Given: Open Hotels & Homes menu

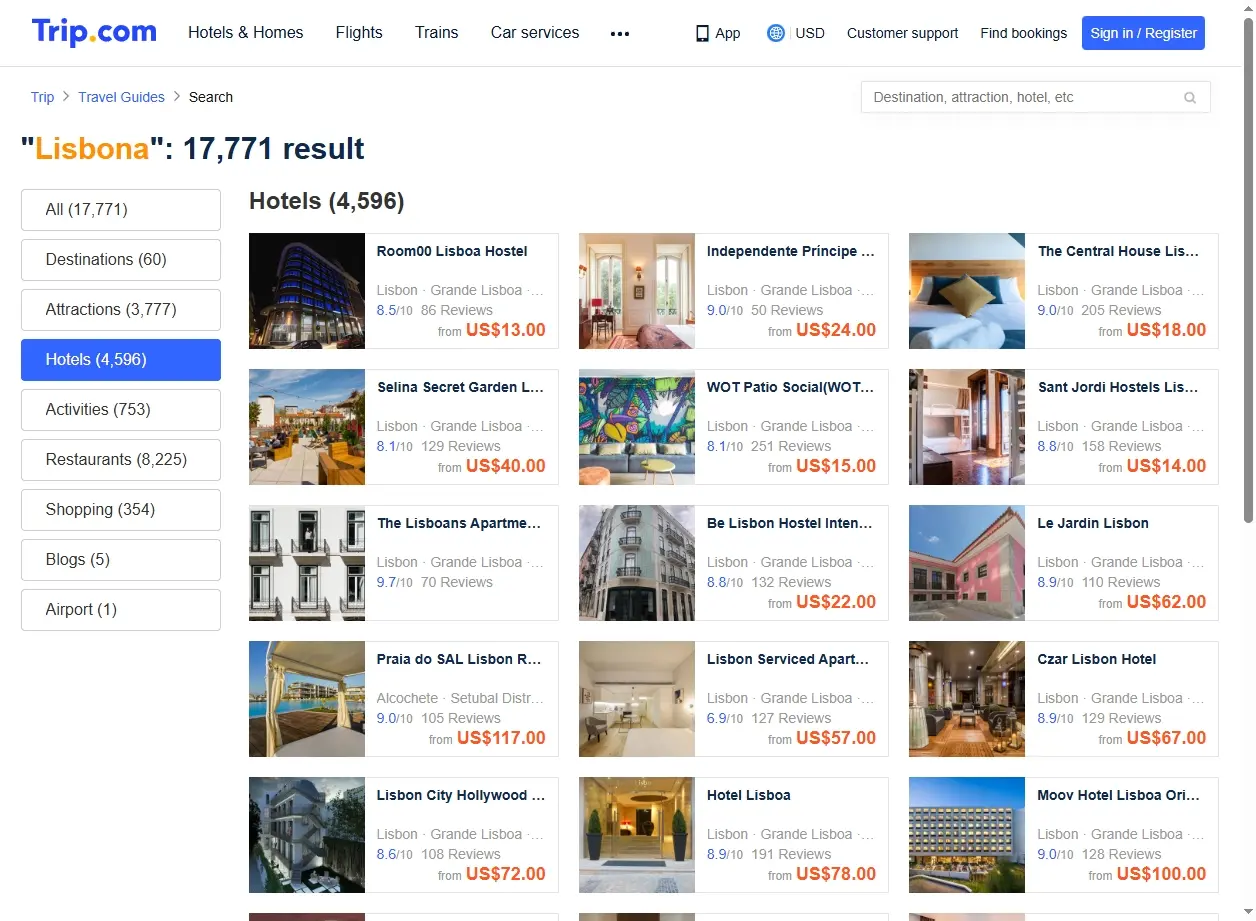Looking at the screenshot, I should 246,32.
